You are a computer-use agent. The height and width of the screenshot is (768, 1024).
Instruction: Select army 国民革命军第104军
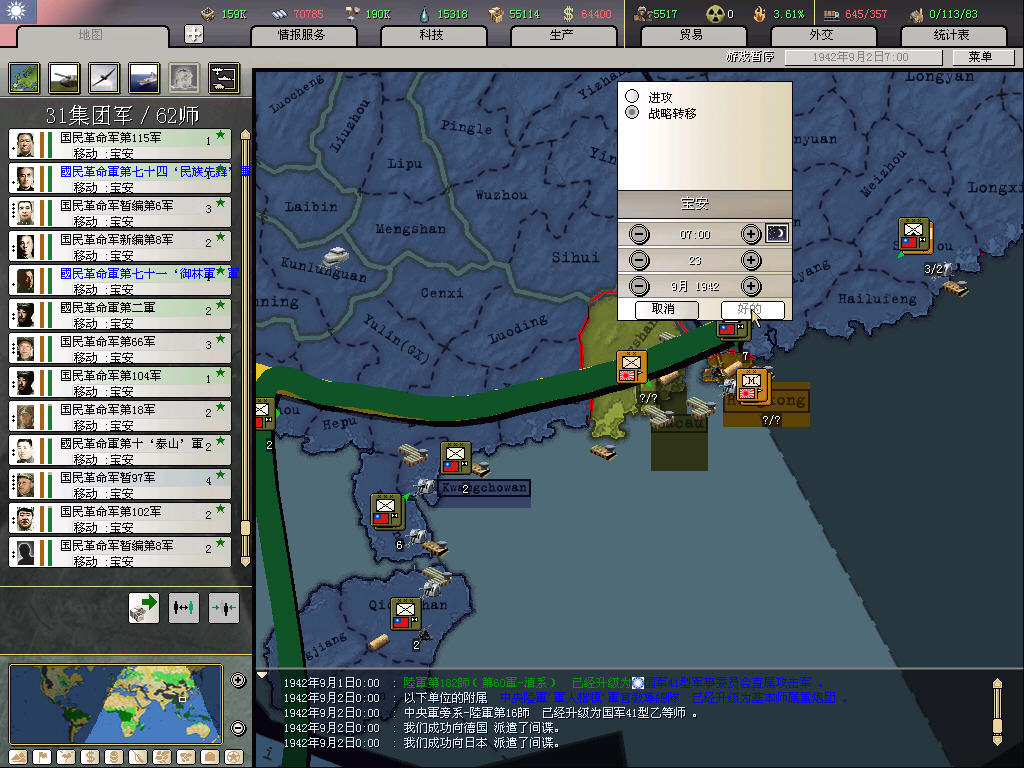pos(120,382)
